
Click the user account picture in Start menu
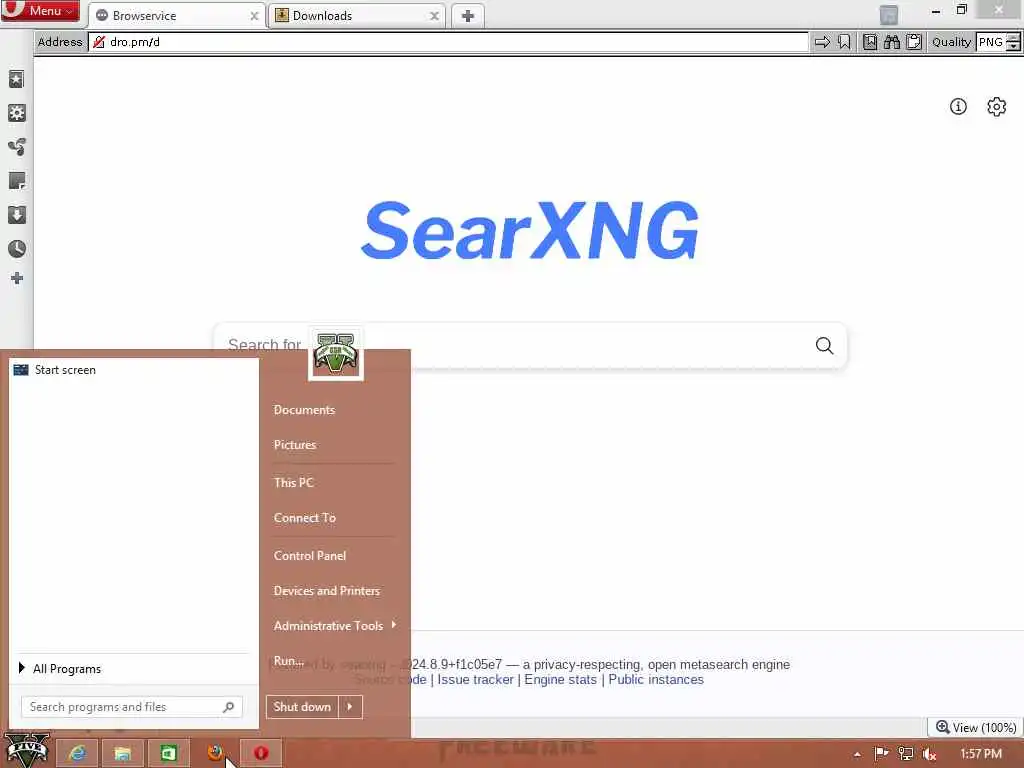click(336, 354)
